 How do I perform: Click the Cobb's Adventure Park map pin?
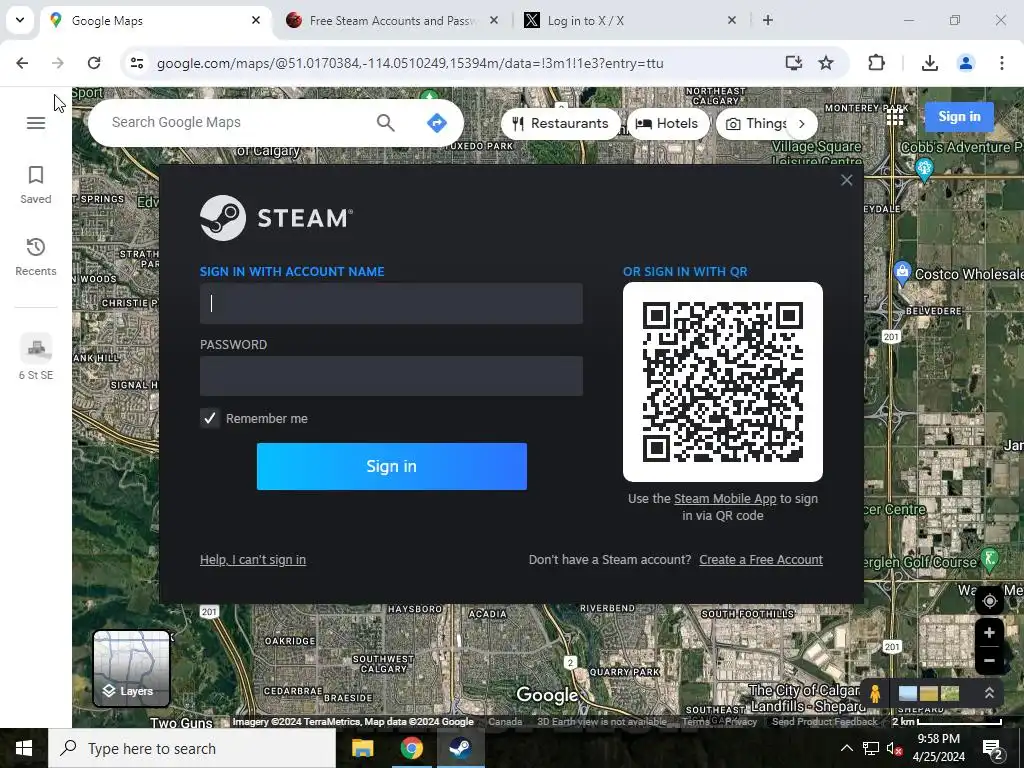pos(923,169)
